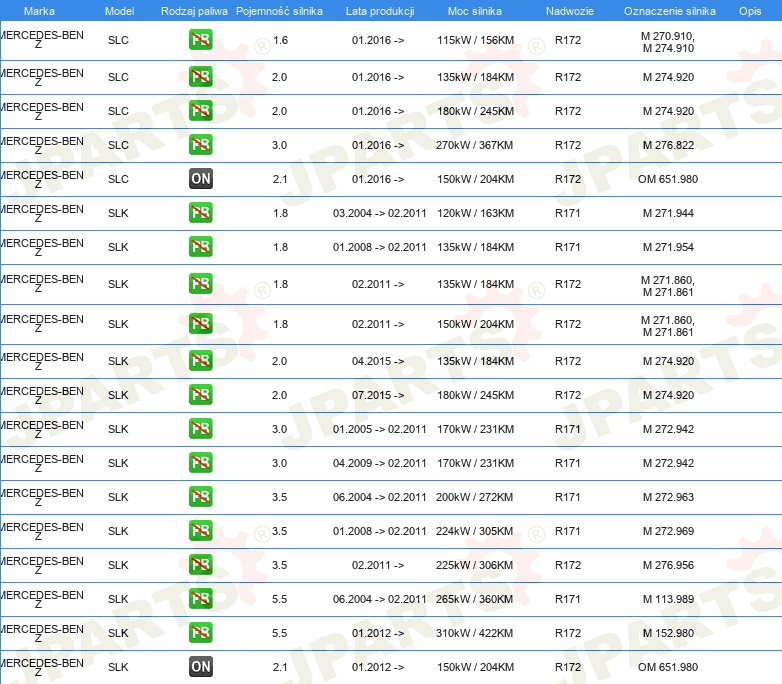Click the Opis column header

pos(749,10)
